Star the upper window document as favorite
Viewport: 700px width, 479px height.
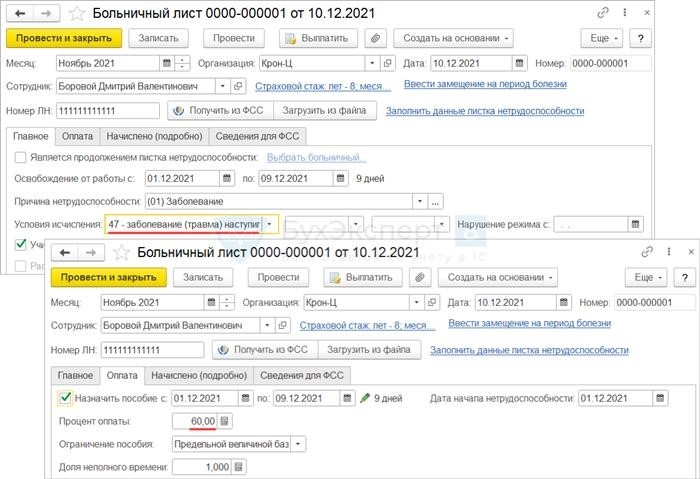tap(77, 13)
